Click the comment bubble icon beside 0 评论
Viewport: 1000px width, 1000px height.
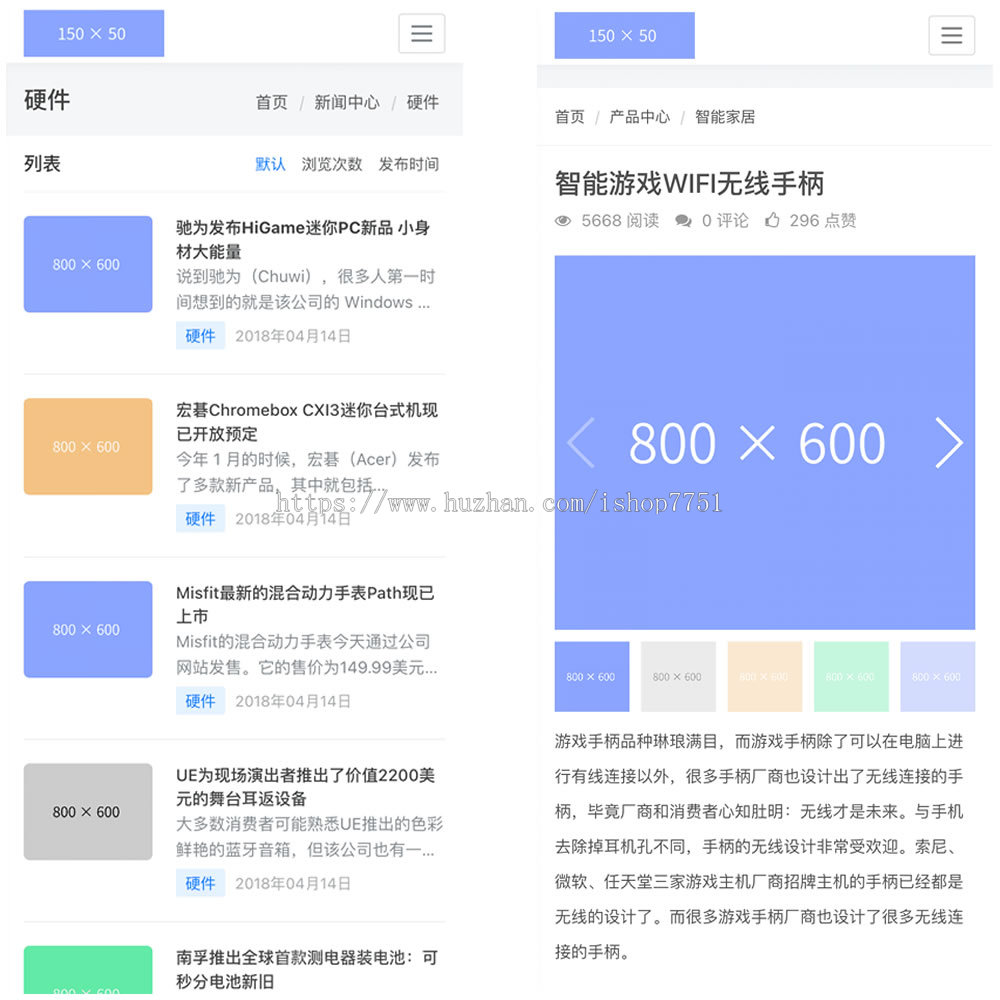683,221
